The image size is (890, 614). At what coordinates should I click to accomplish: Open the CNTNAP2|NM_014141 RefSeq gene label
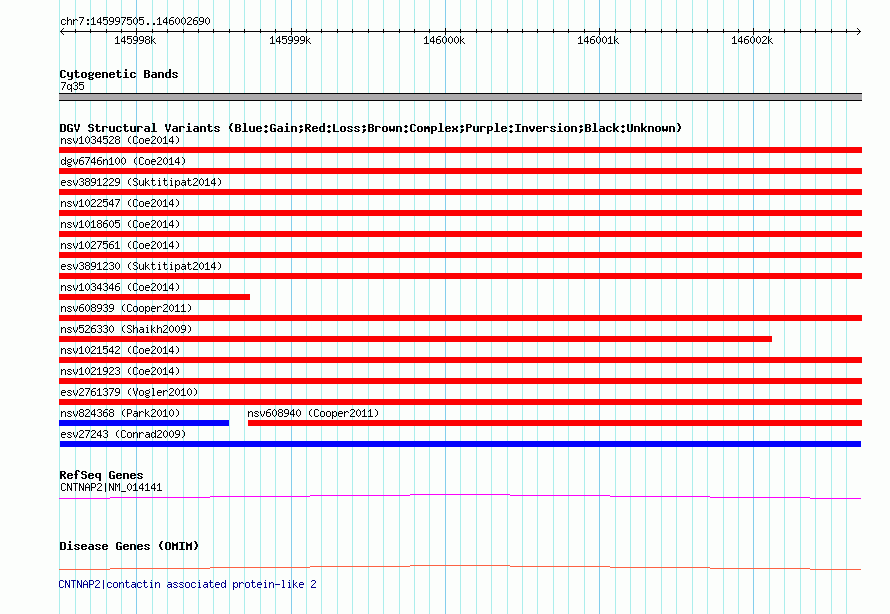(x=111, y=487)
